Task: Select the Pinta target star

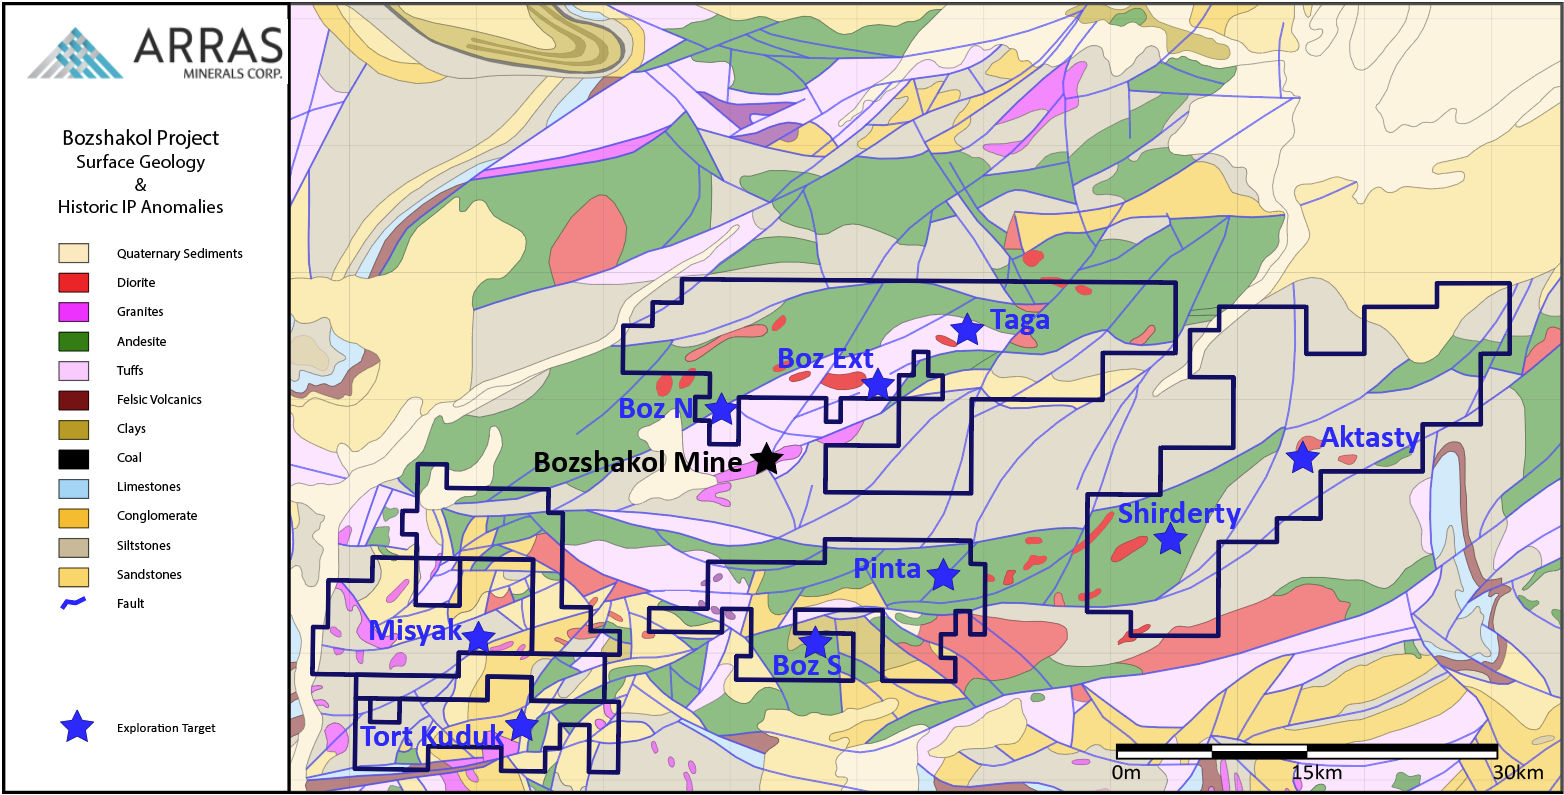Action: [943, 575]
